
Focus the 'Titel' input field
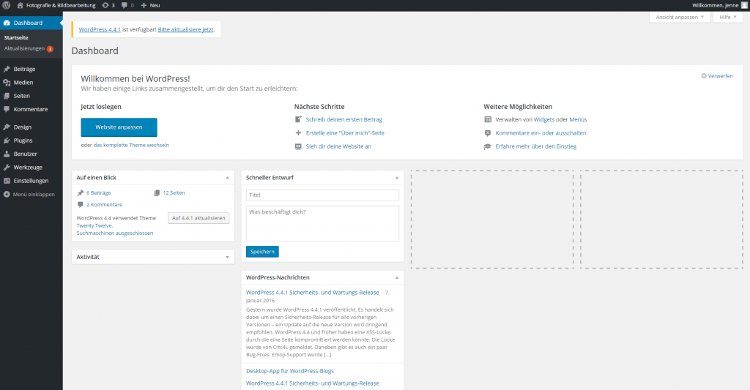pos(322,195)
